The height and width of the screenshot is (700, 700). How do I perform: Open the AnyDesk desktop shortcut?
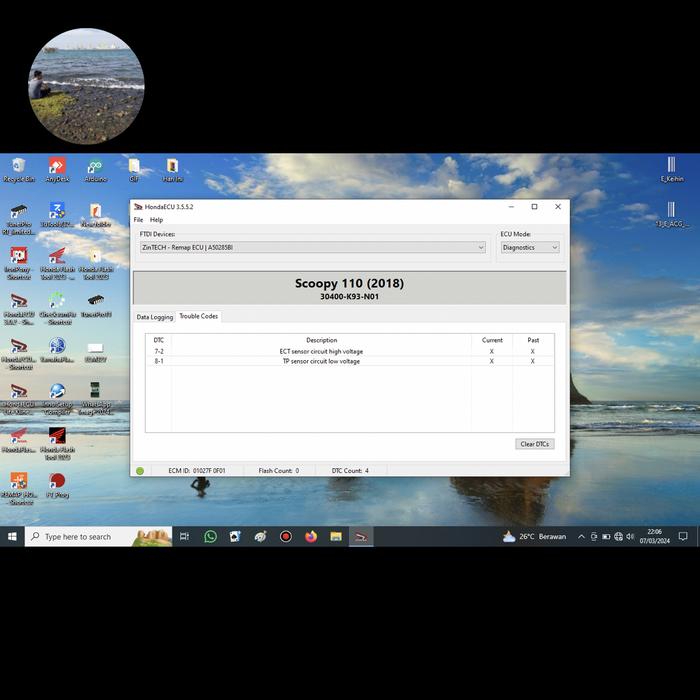coord(56,168)
